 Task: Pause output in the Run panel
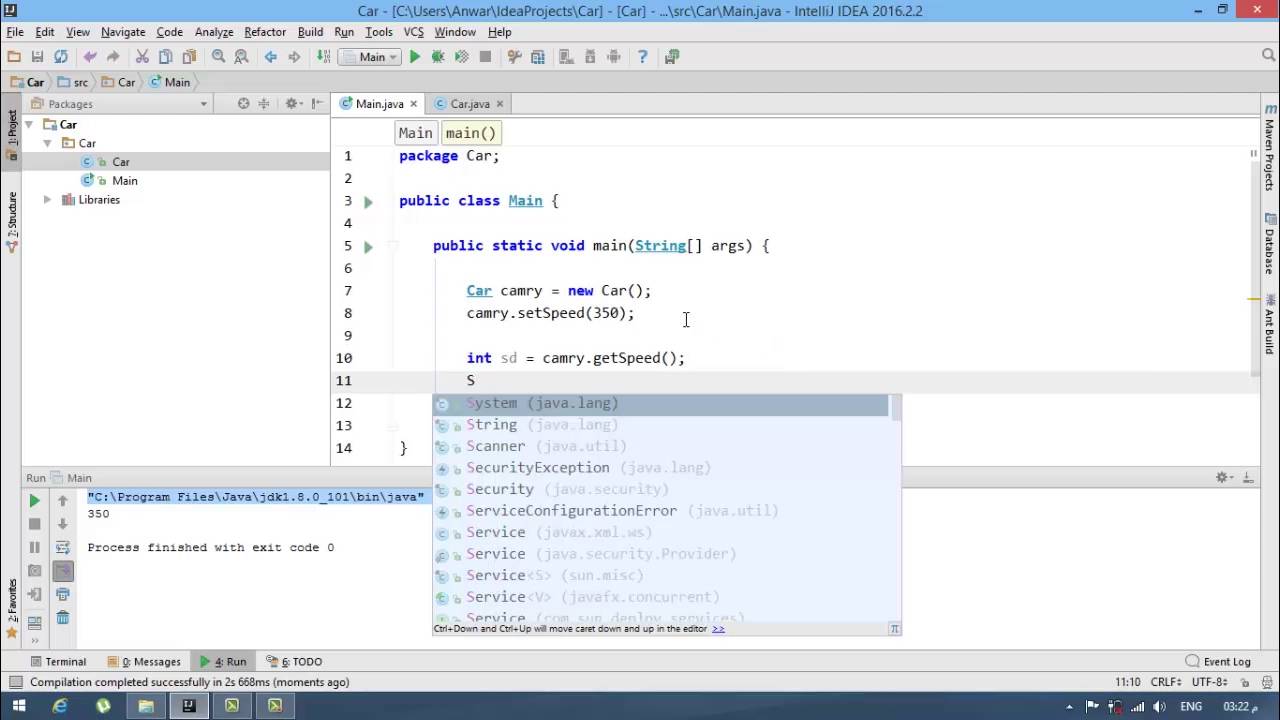(x=34, y=547)
